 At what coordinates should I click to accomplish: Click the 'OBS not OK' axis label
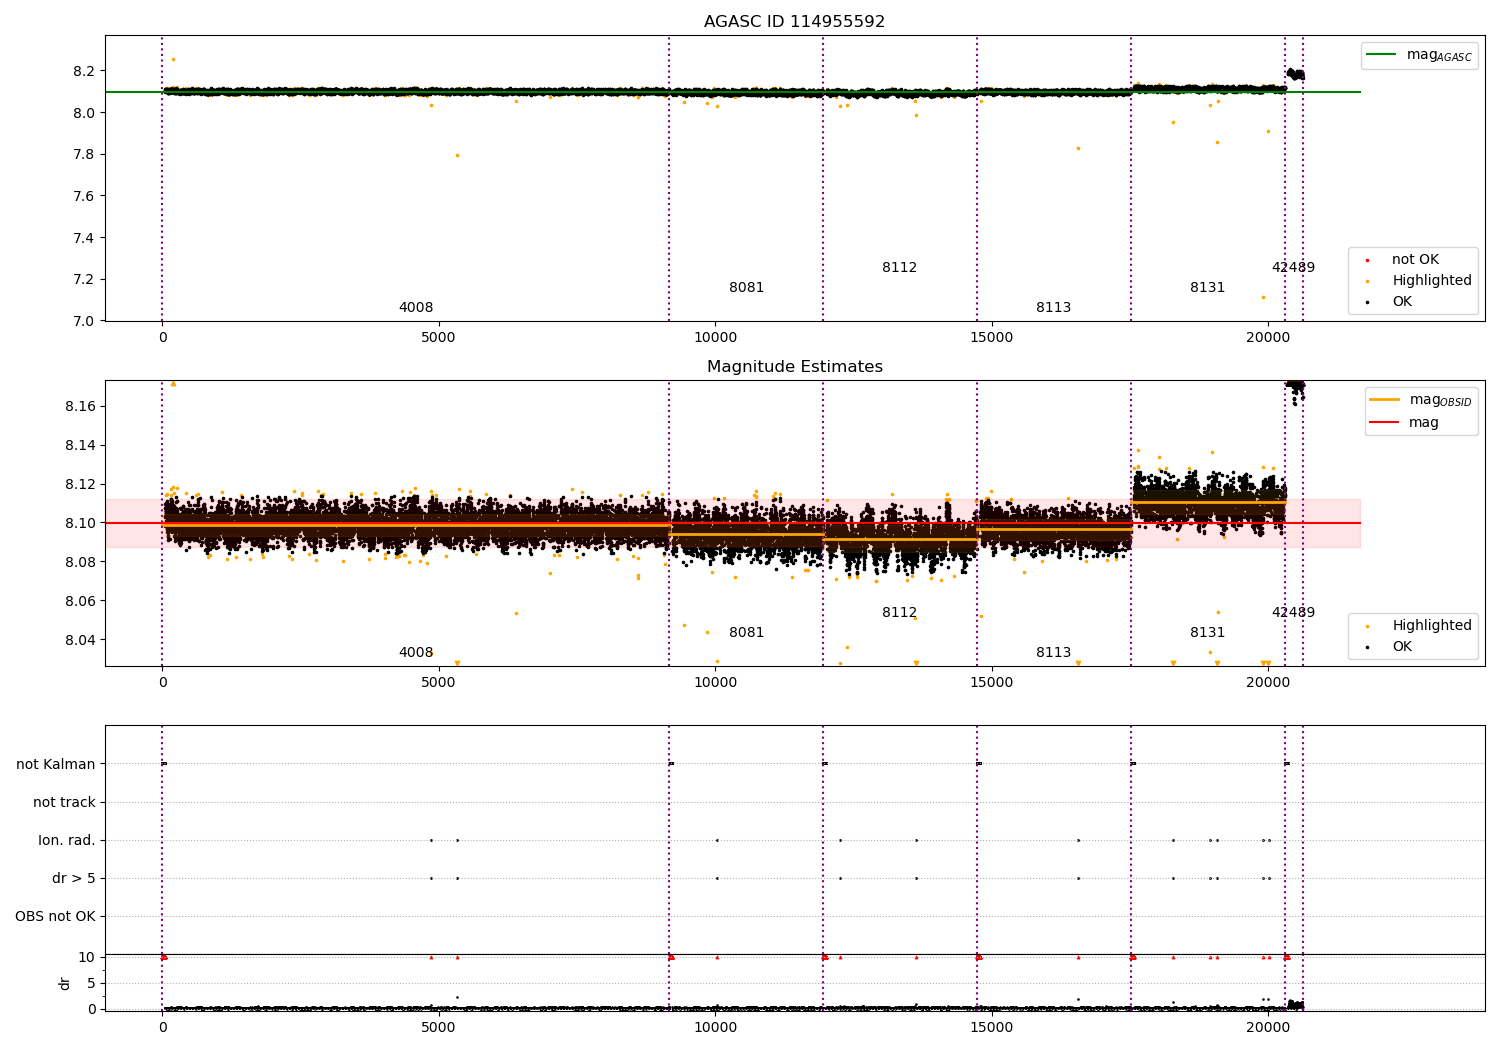pos(55,916)
